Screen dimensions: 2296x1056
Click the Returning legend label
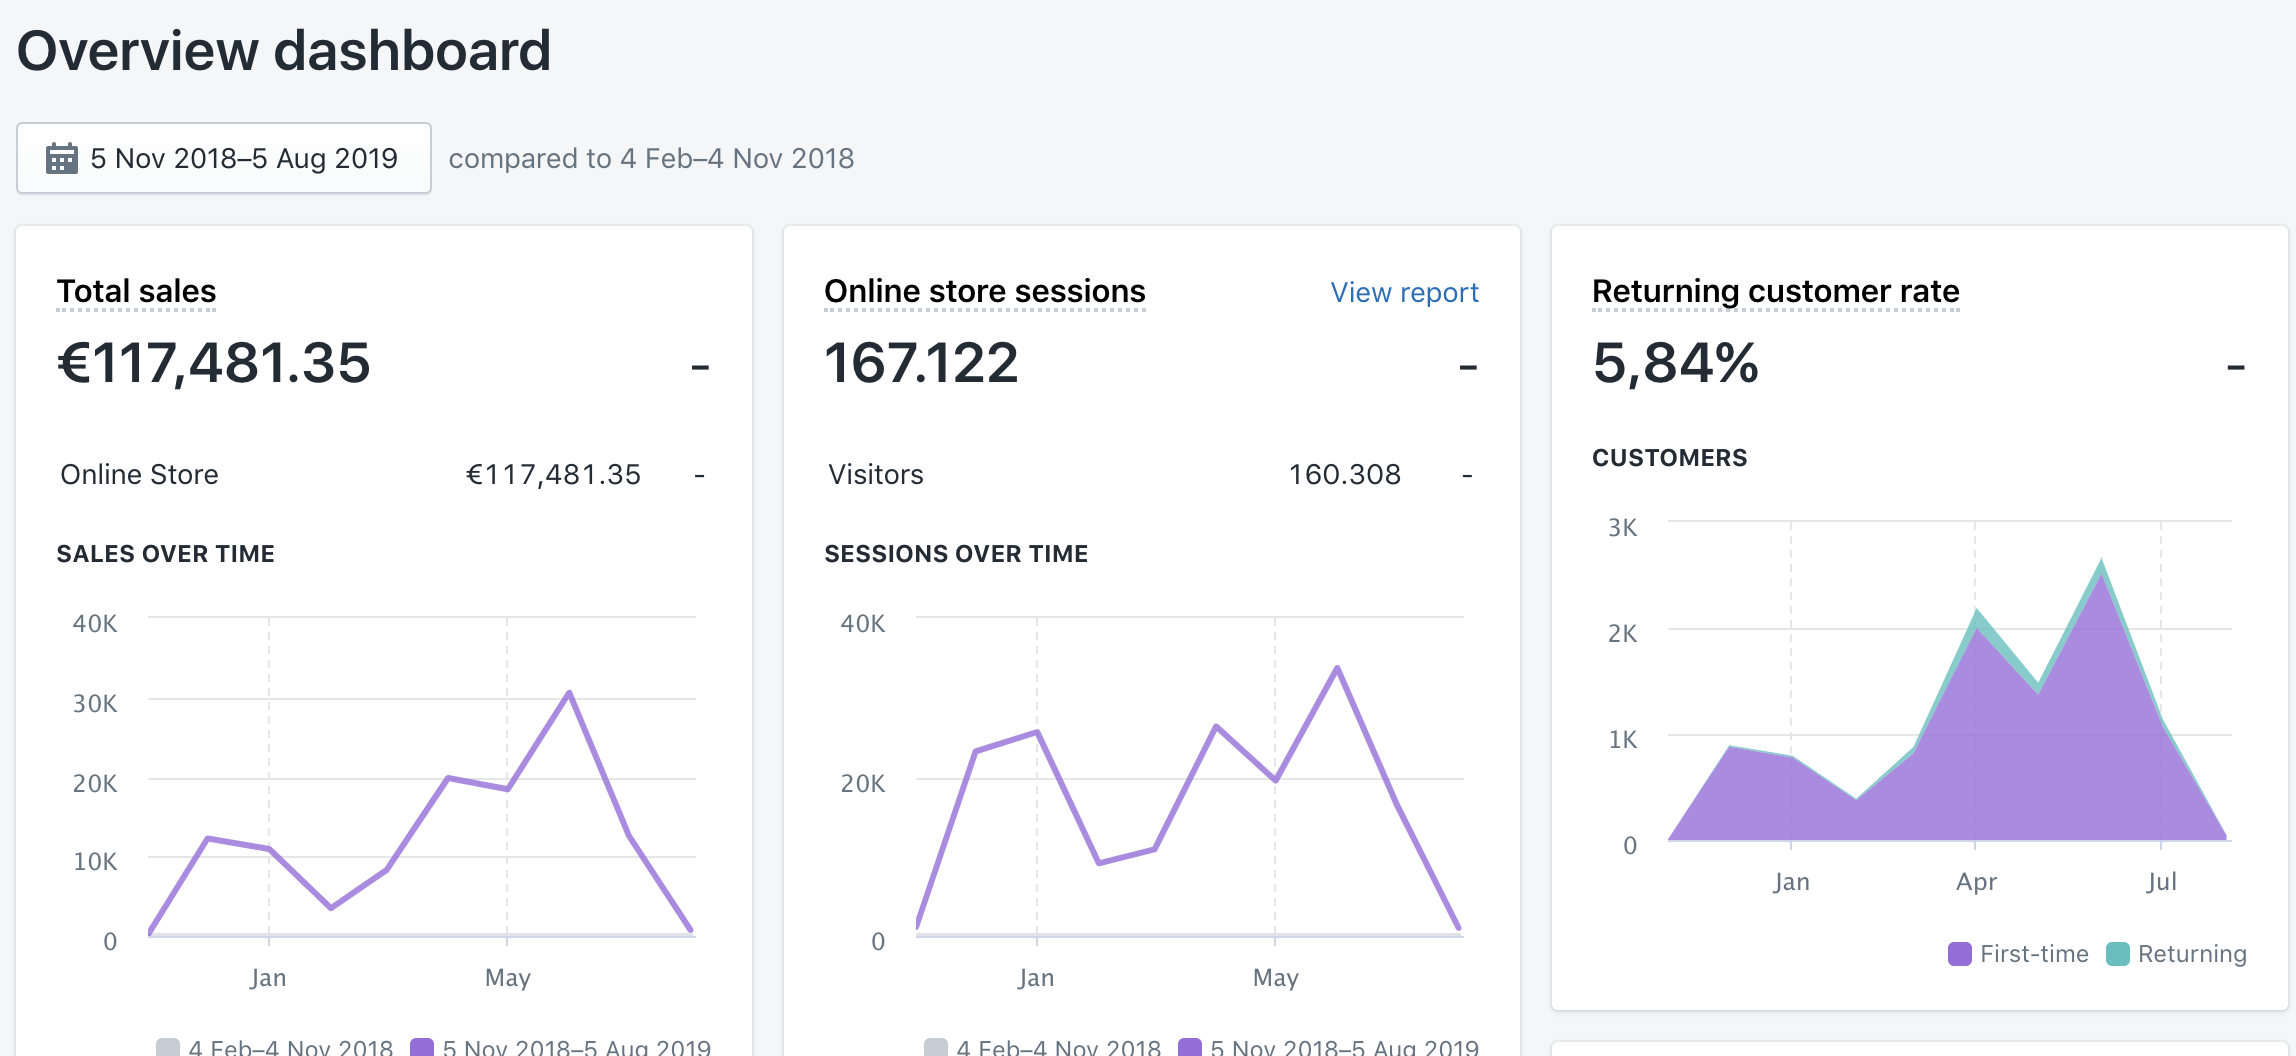click(2192, 954)
